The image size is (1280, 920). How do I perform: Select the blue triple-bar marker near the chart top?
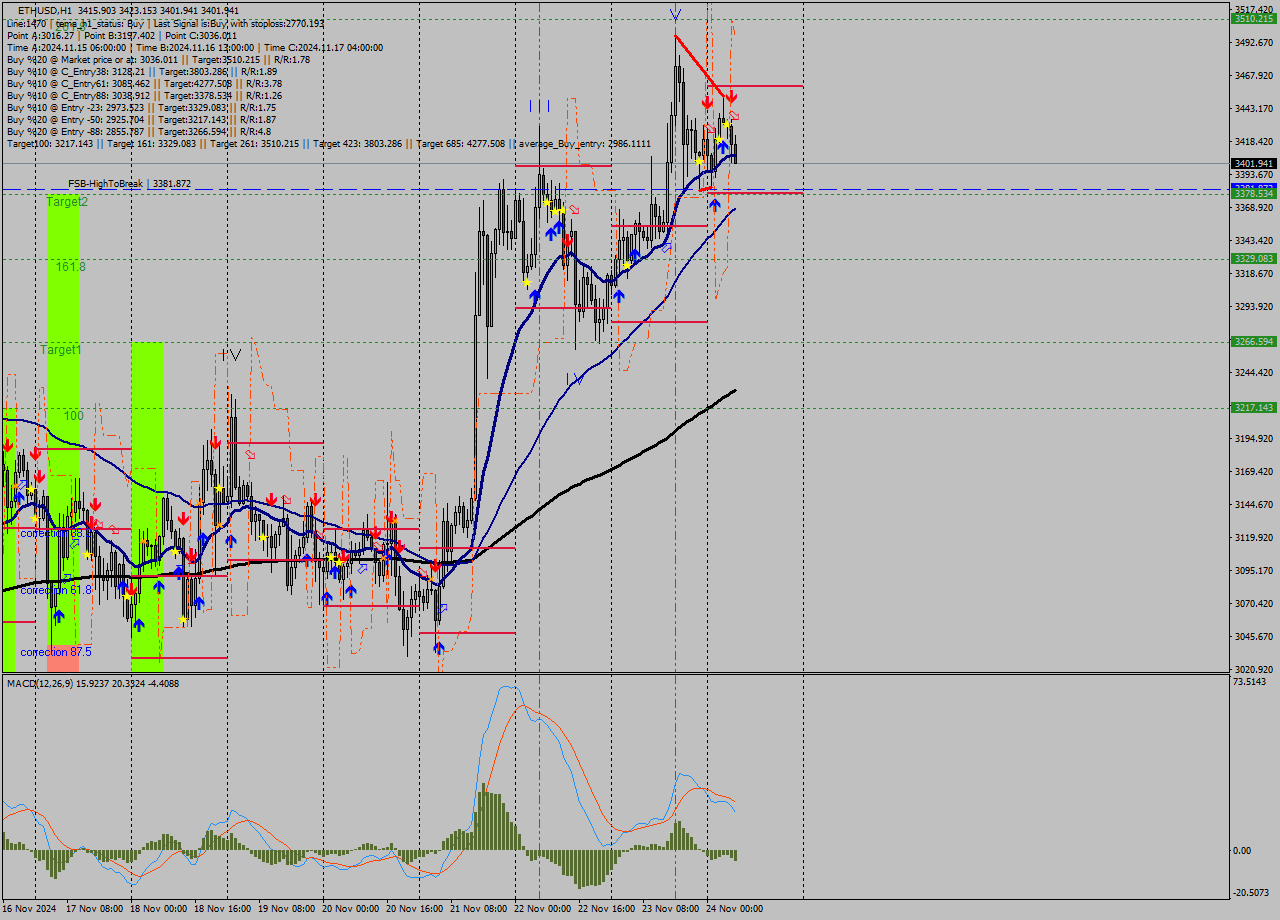coord(539,104)
